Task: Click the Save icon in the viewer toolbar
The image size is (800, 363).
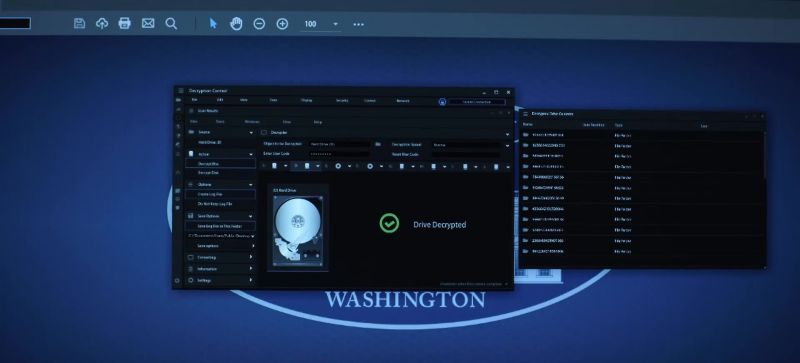Action: (79, 23)
